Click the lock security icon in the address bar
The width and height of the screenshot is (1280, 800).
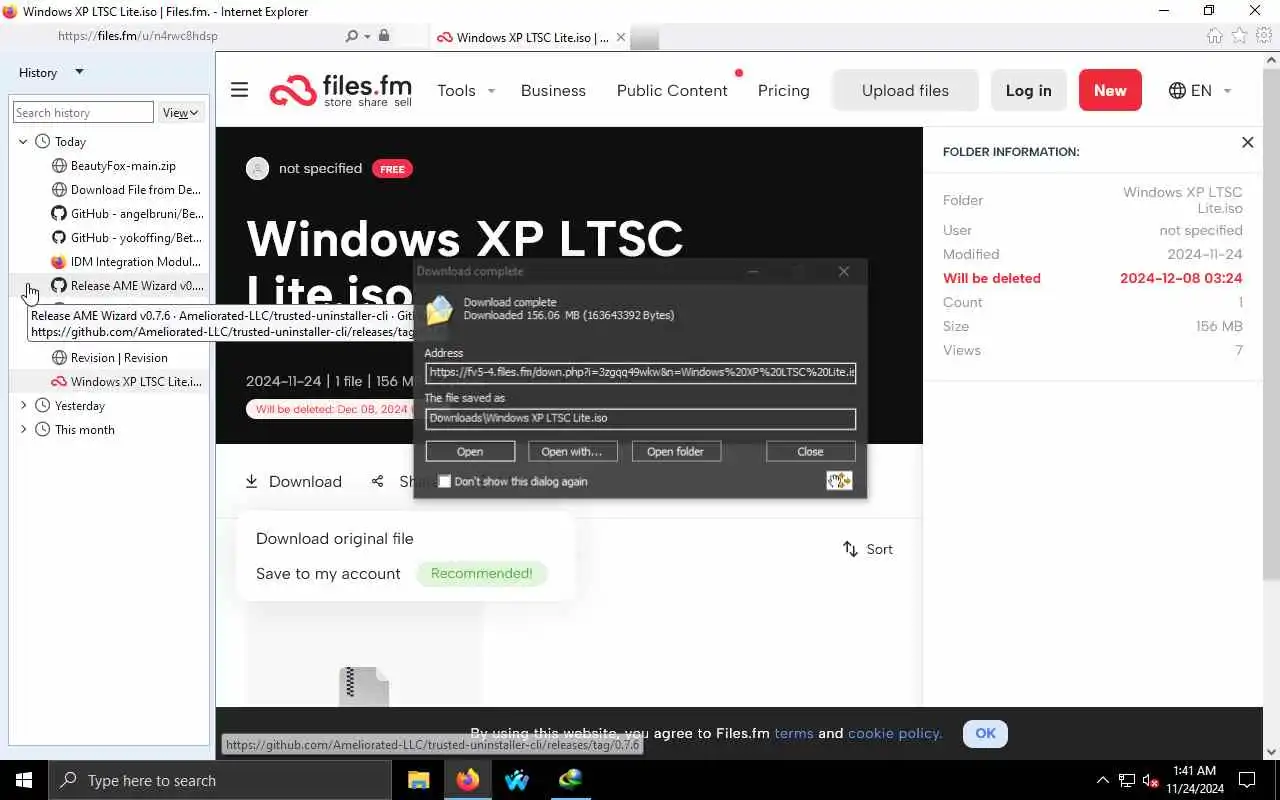tap(384, 36)
